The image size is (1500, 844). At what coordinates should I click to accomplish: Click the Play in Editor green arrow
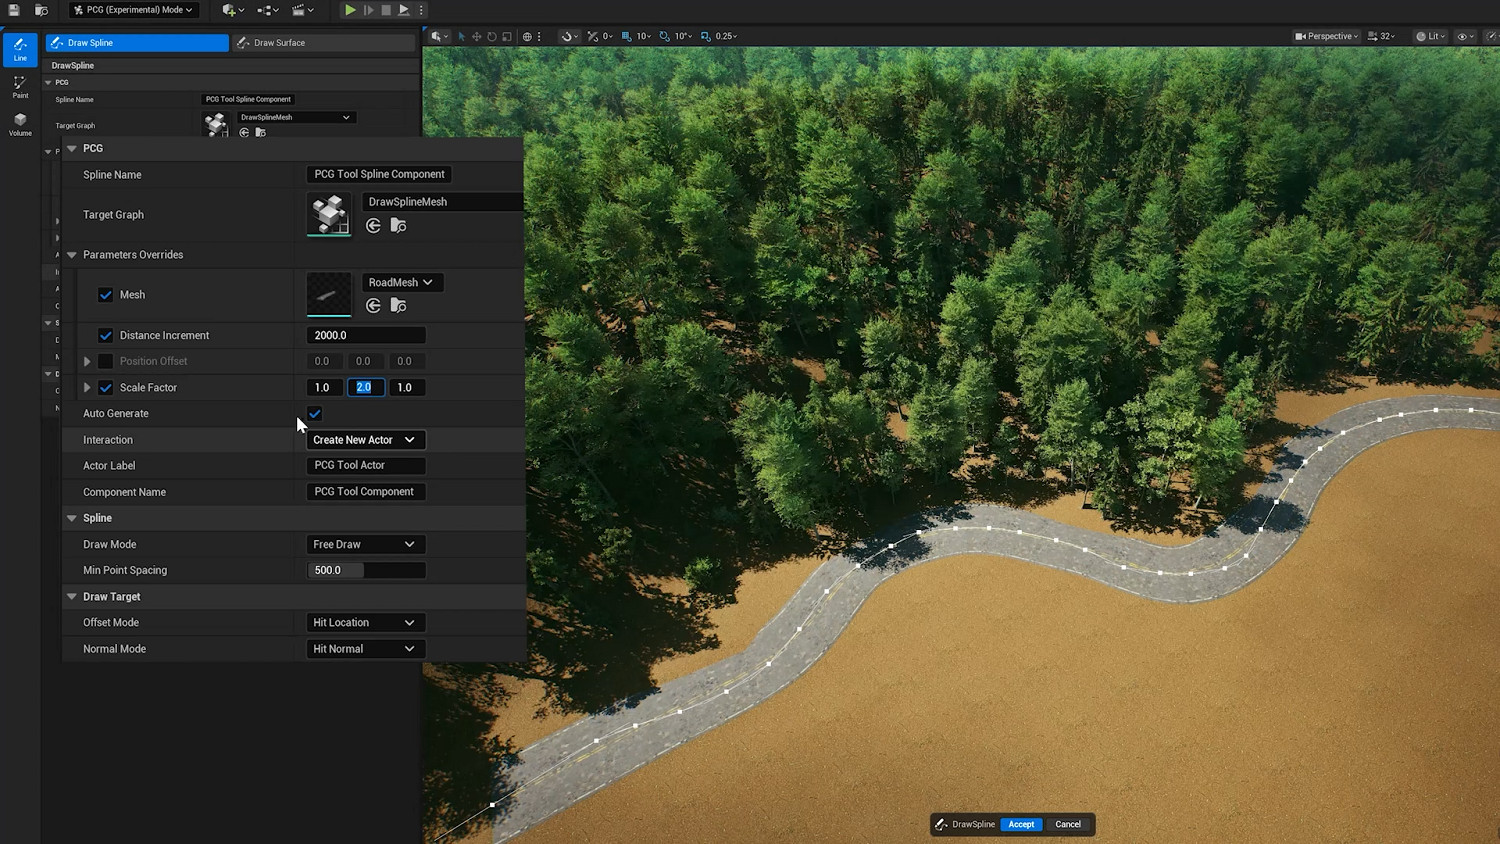350,10
